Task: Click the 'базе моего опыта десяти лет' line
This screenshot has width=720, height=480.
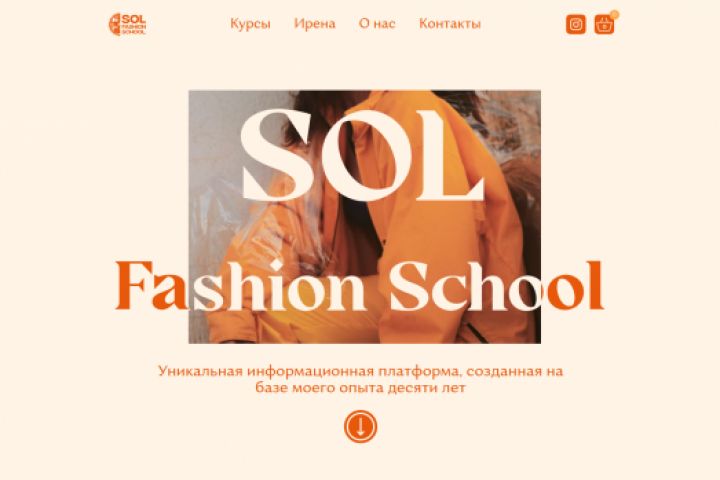Action: coord(360,388)
